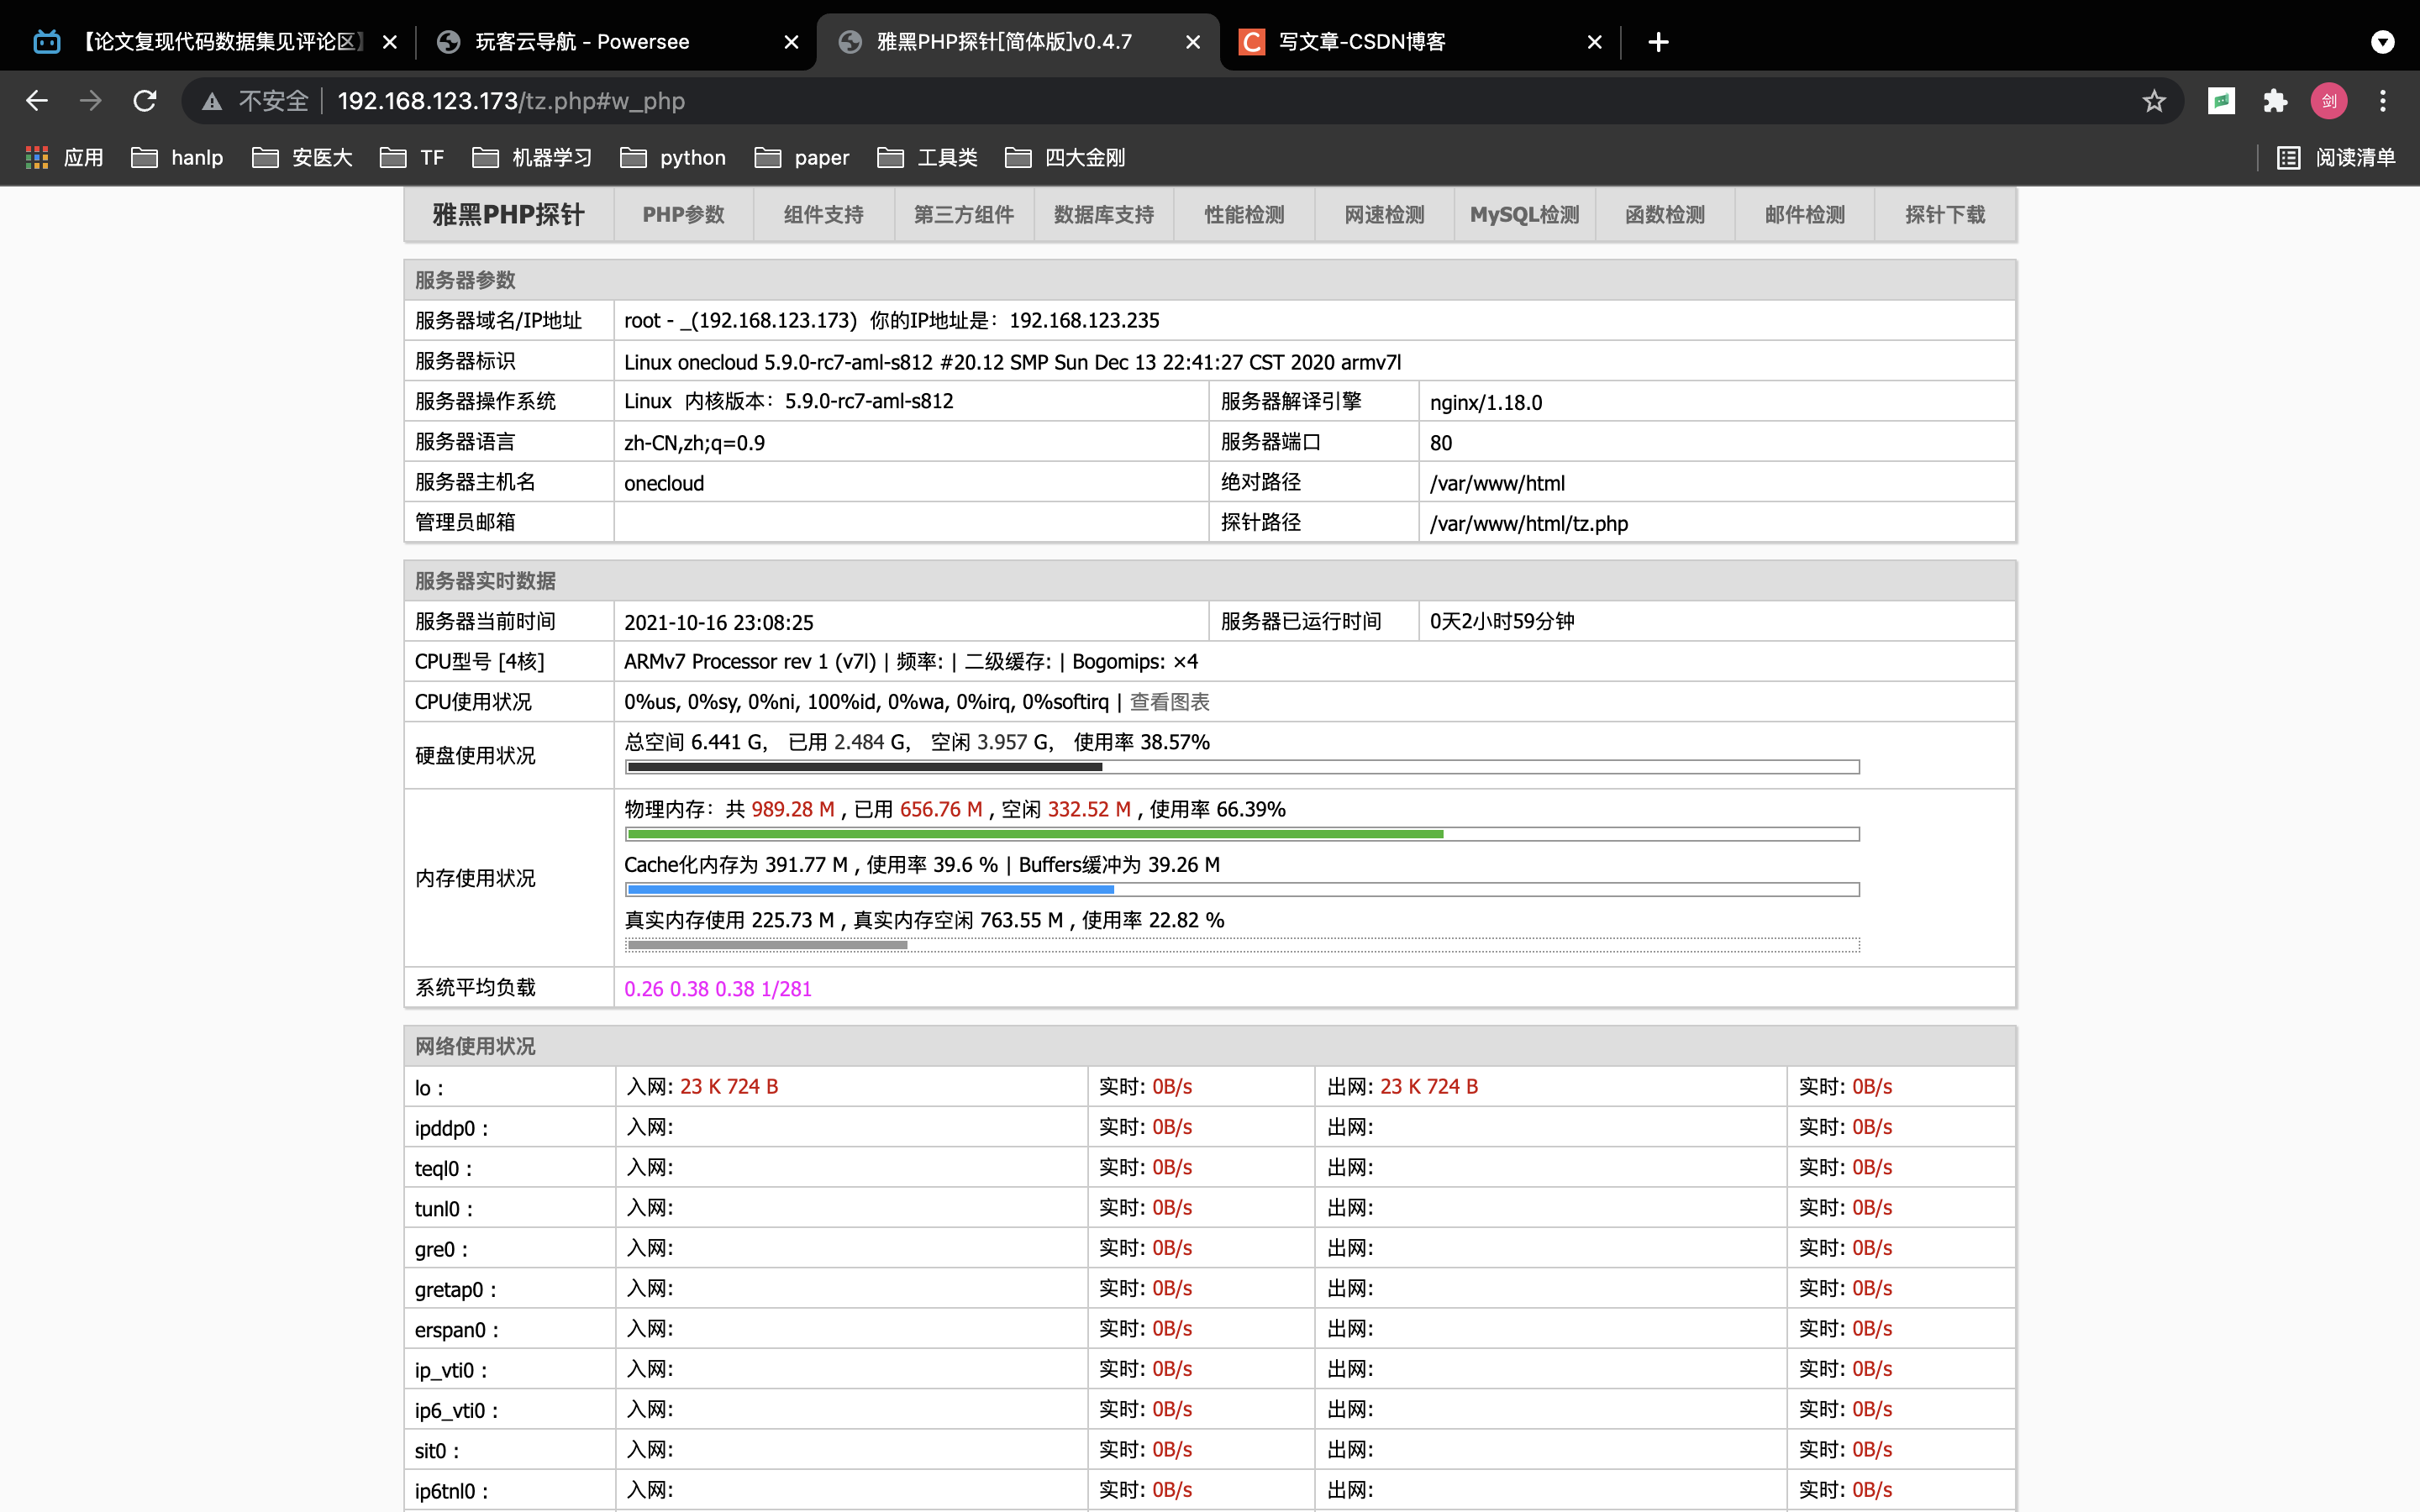Jump to PHP参数 section

(684, 214)
